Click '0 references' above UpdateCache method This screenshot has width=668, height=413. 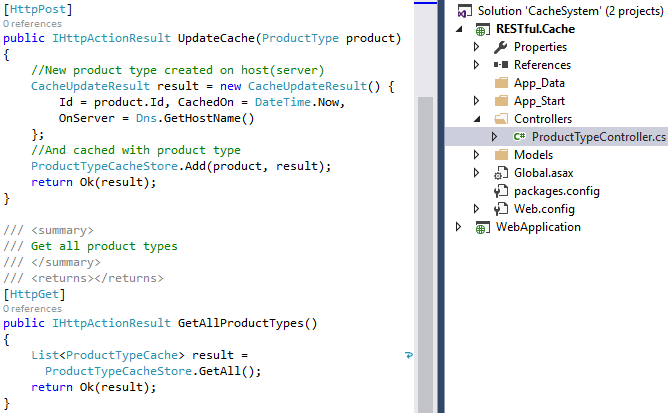tap(32, 24)
